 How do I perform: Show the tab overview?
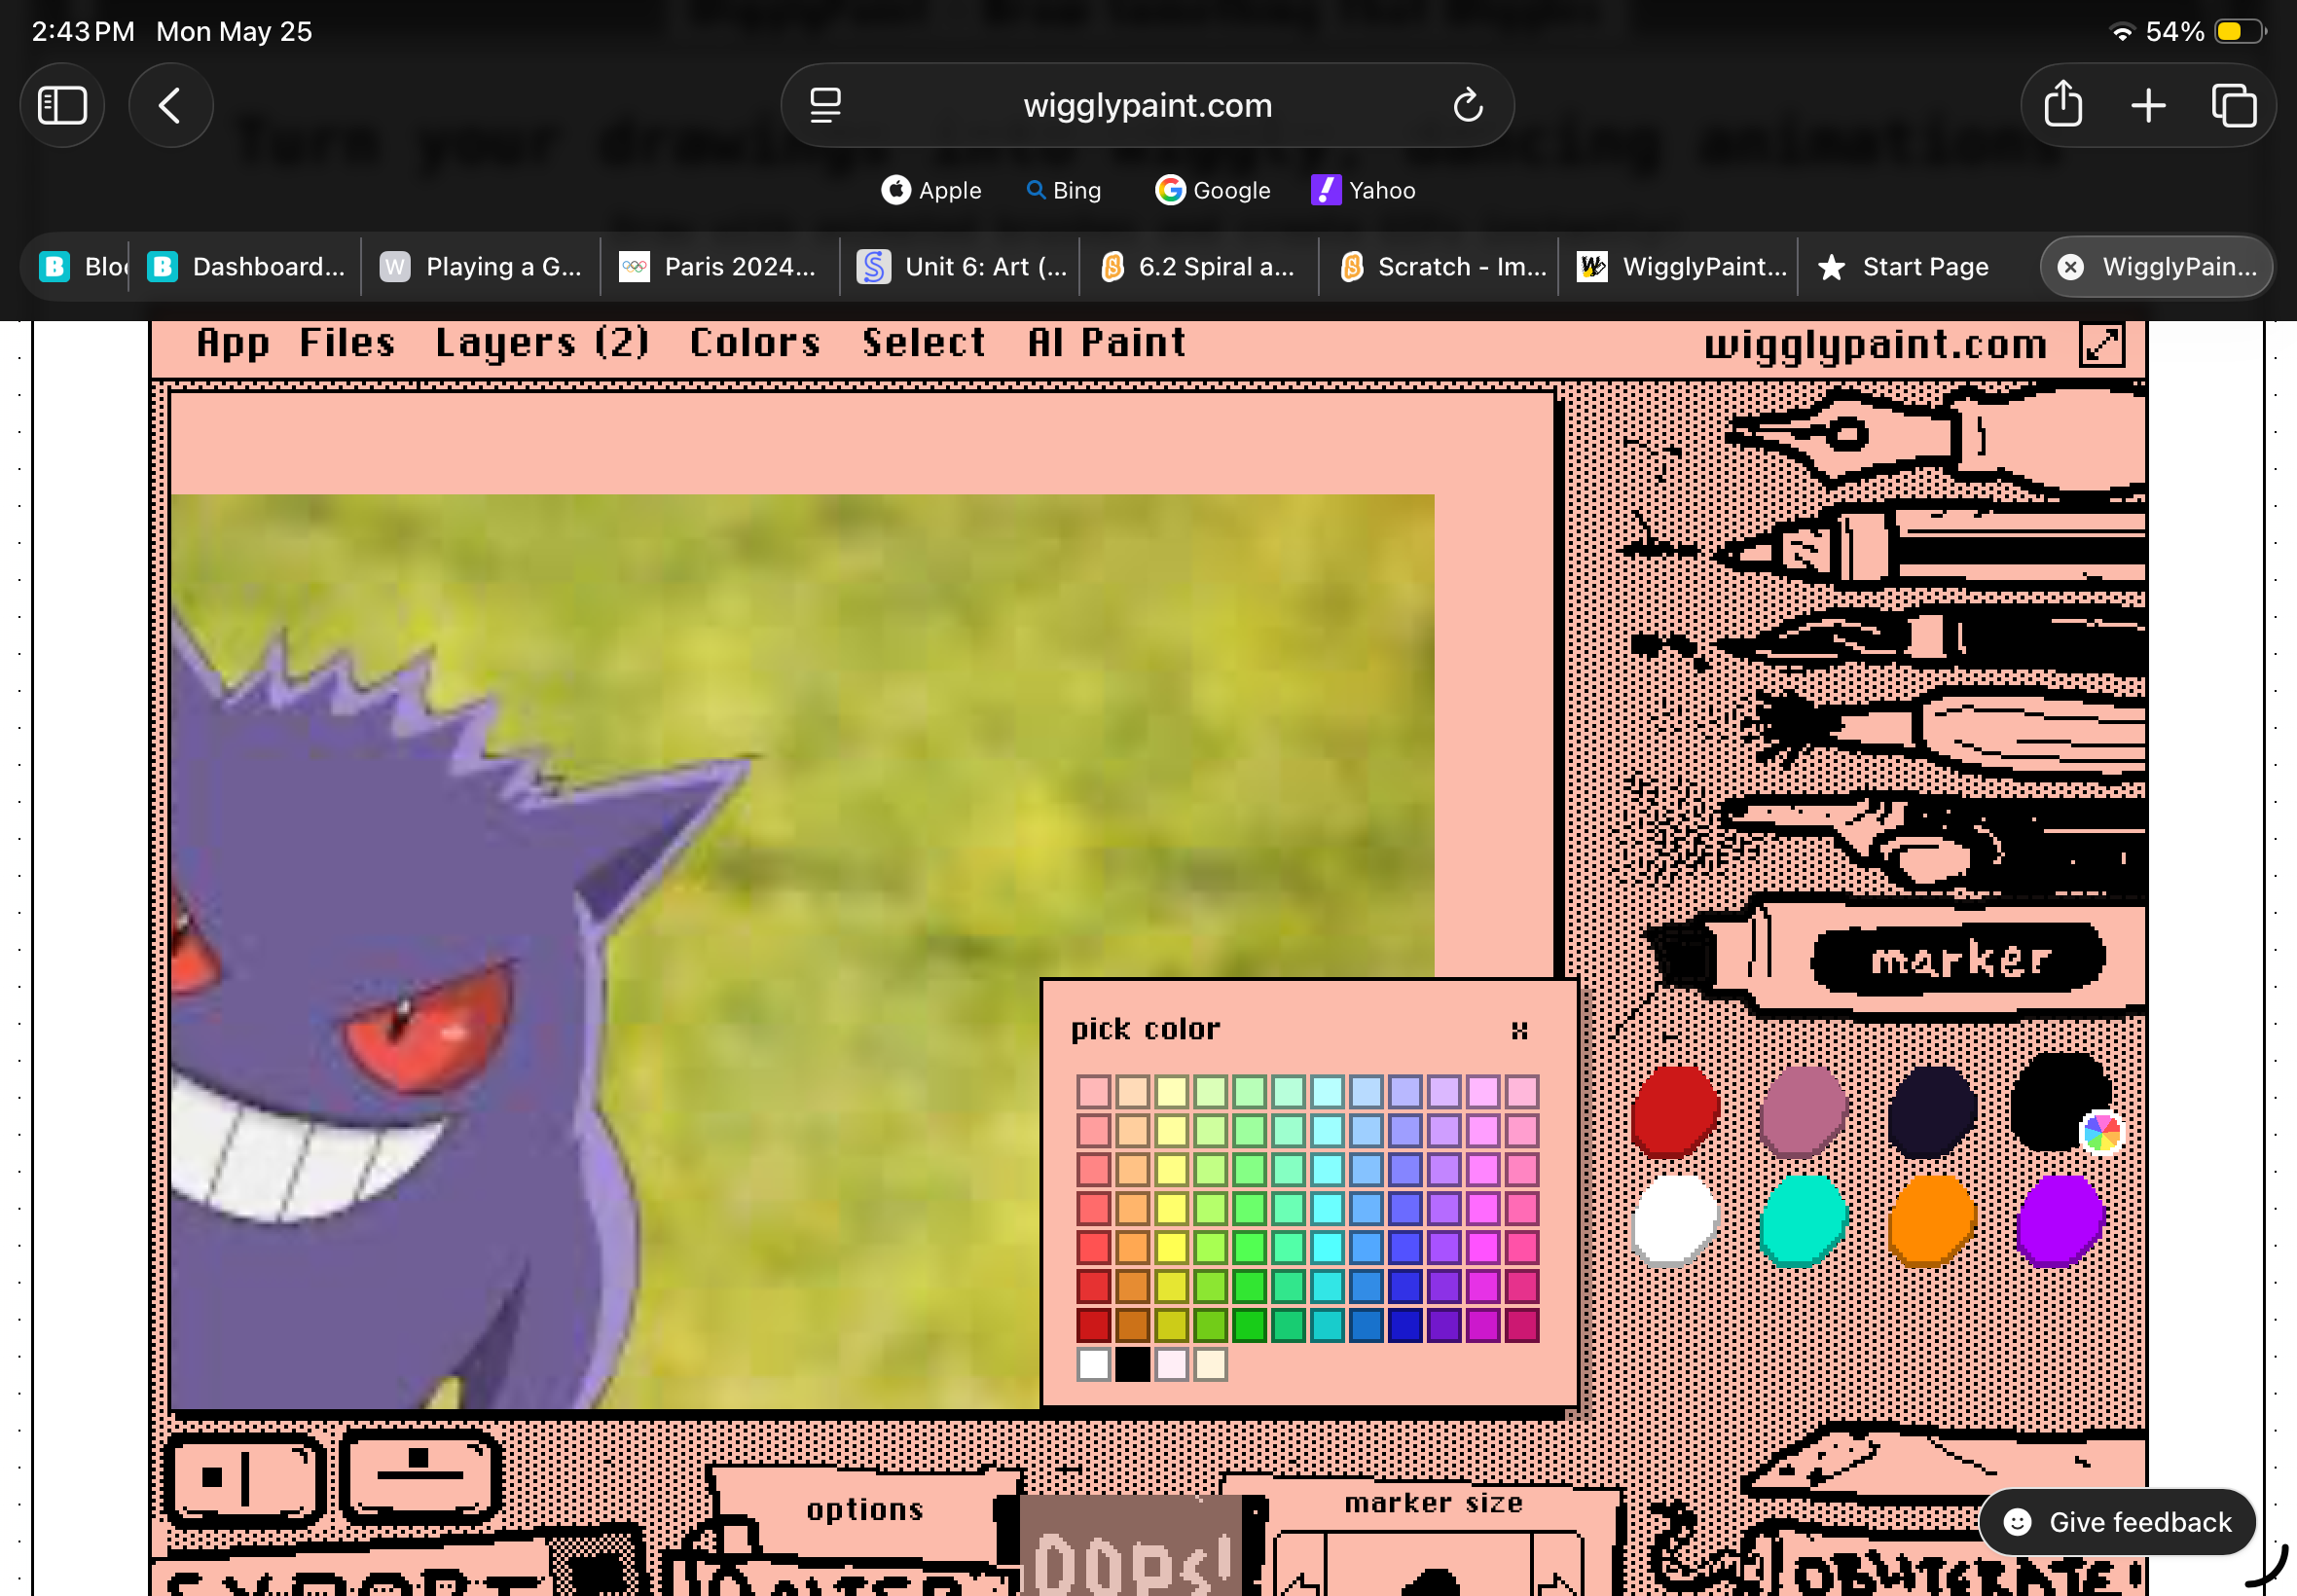point(2233,105)
